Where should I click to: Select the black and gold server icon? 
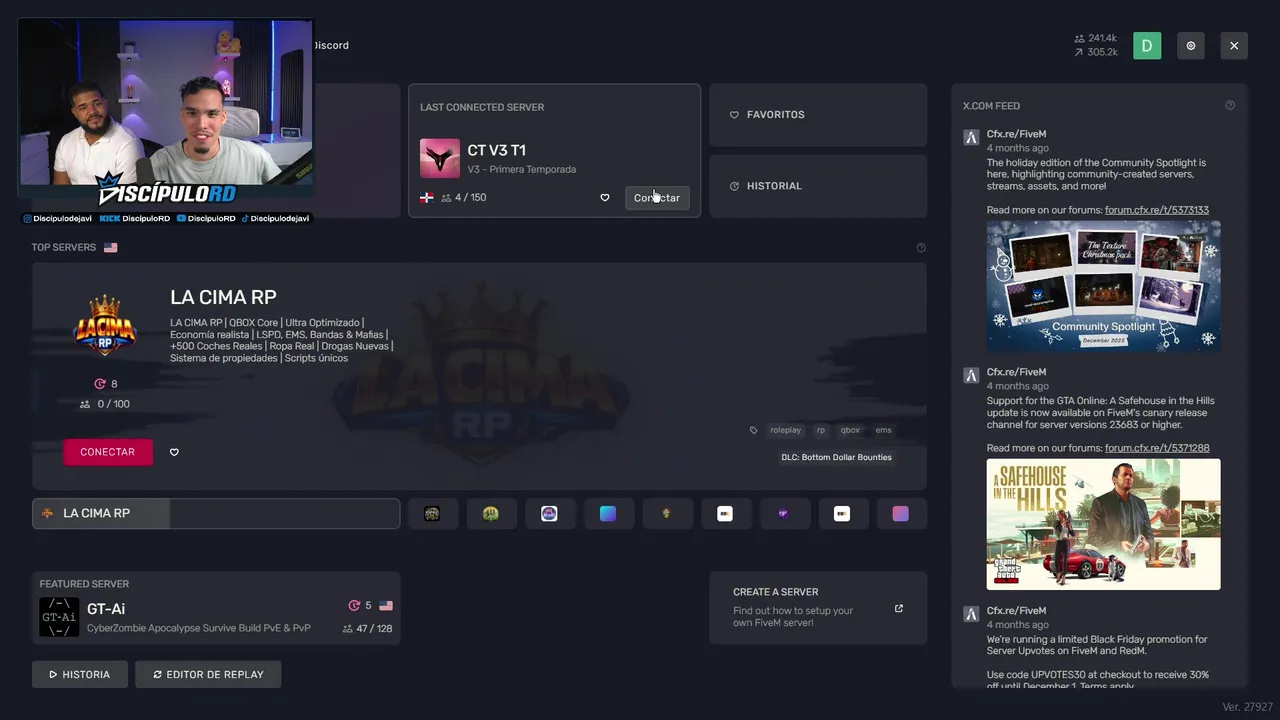(x=432, y=514)
